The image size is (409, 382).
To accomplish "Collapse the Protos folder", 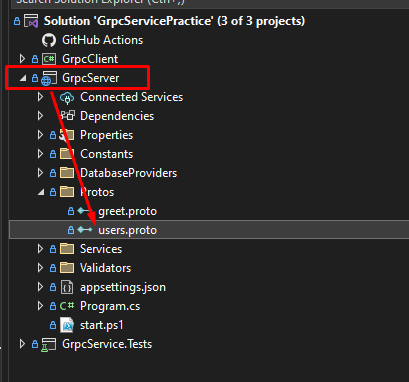I will 41,192.
